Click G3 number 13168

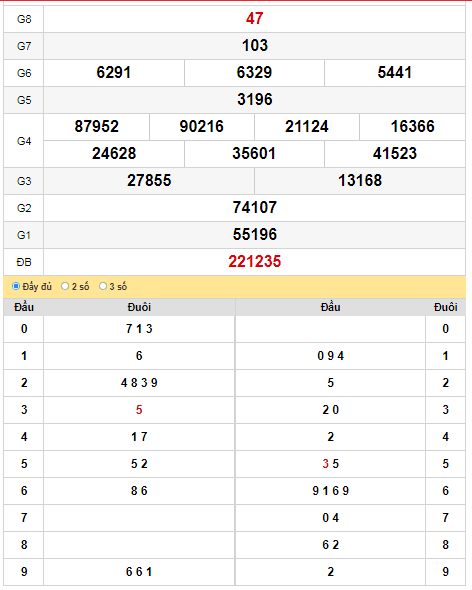click(360, 181)
